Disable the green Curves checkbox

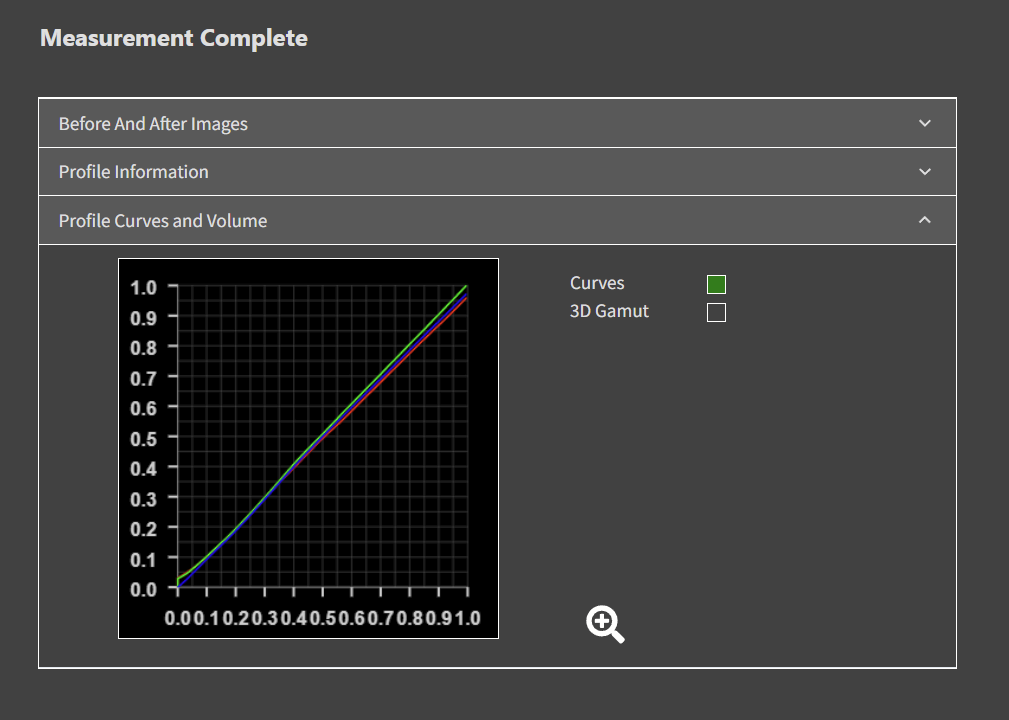pos(716,284)
